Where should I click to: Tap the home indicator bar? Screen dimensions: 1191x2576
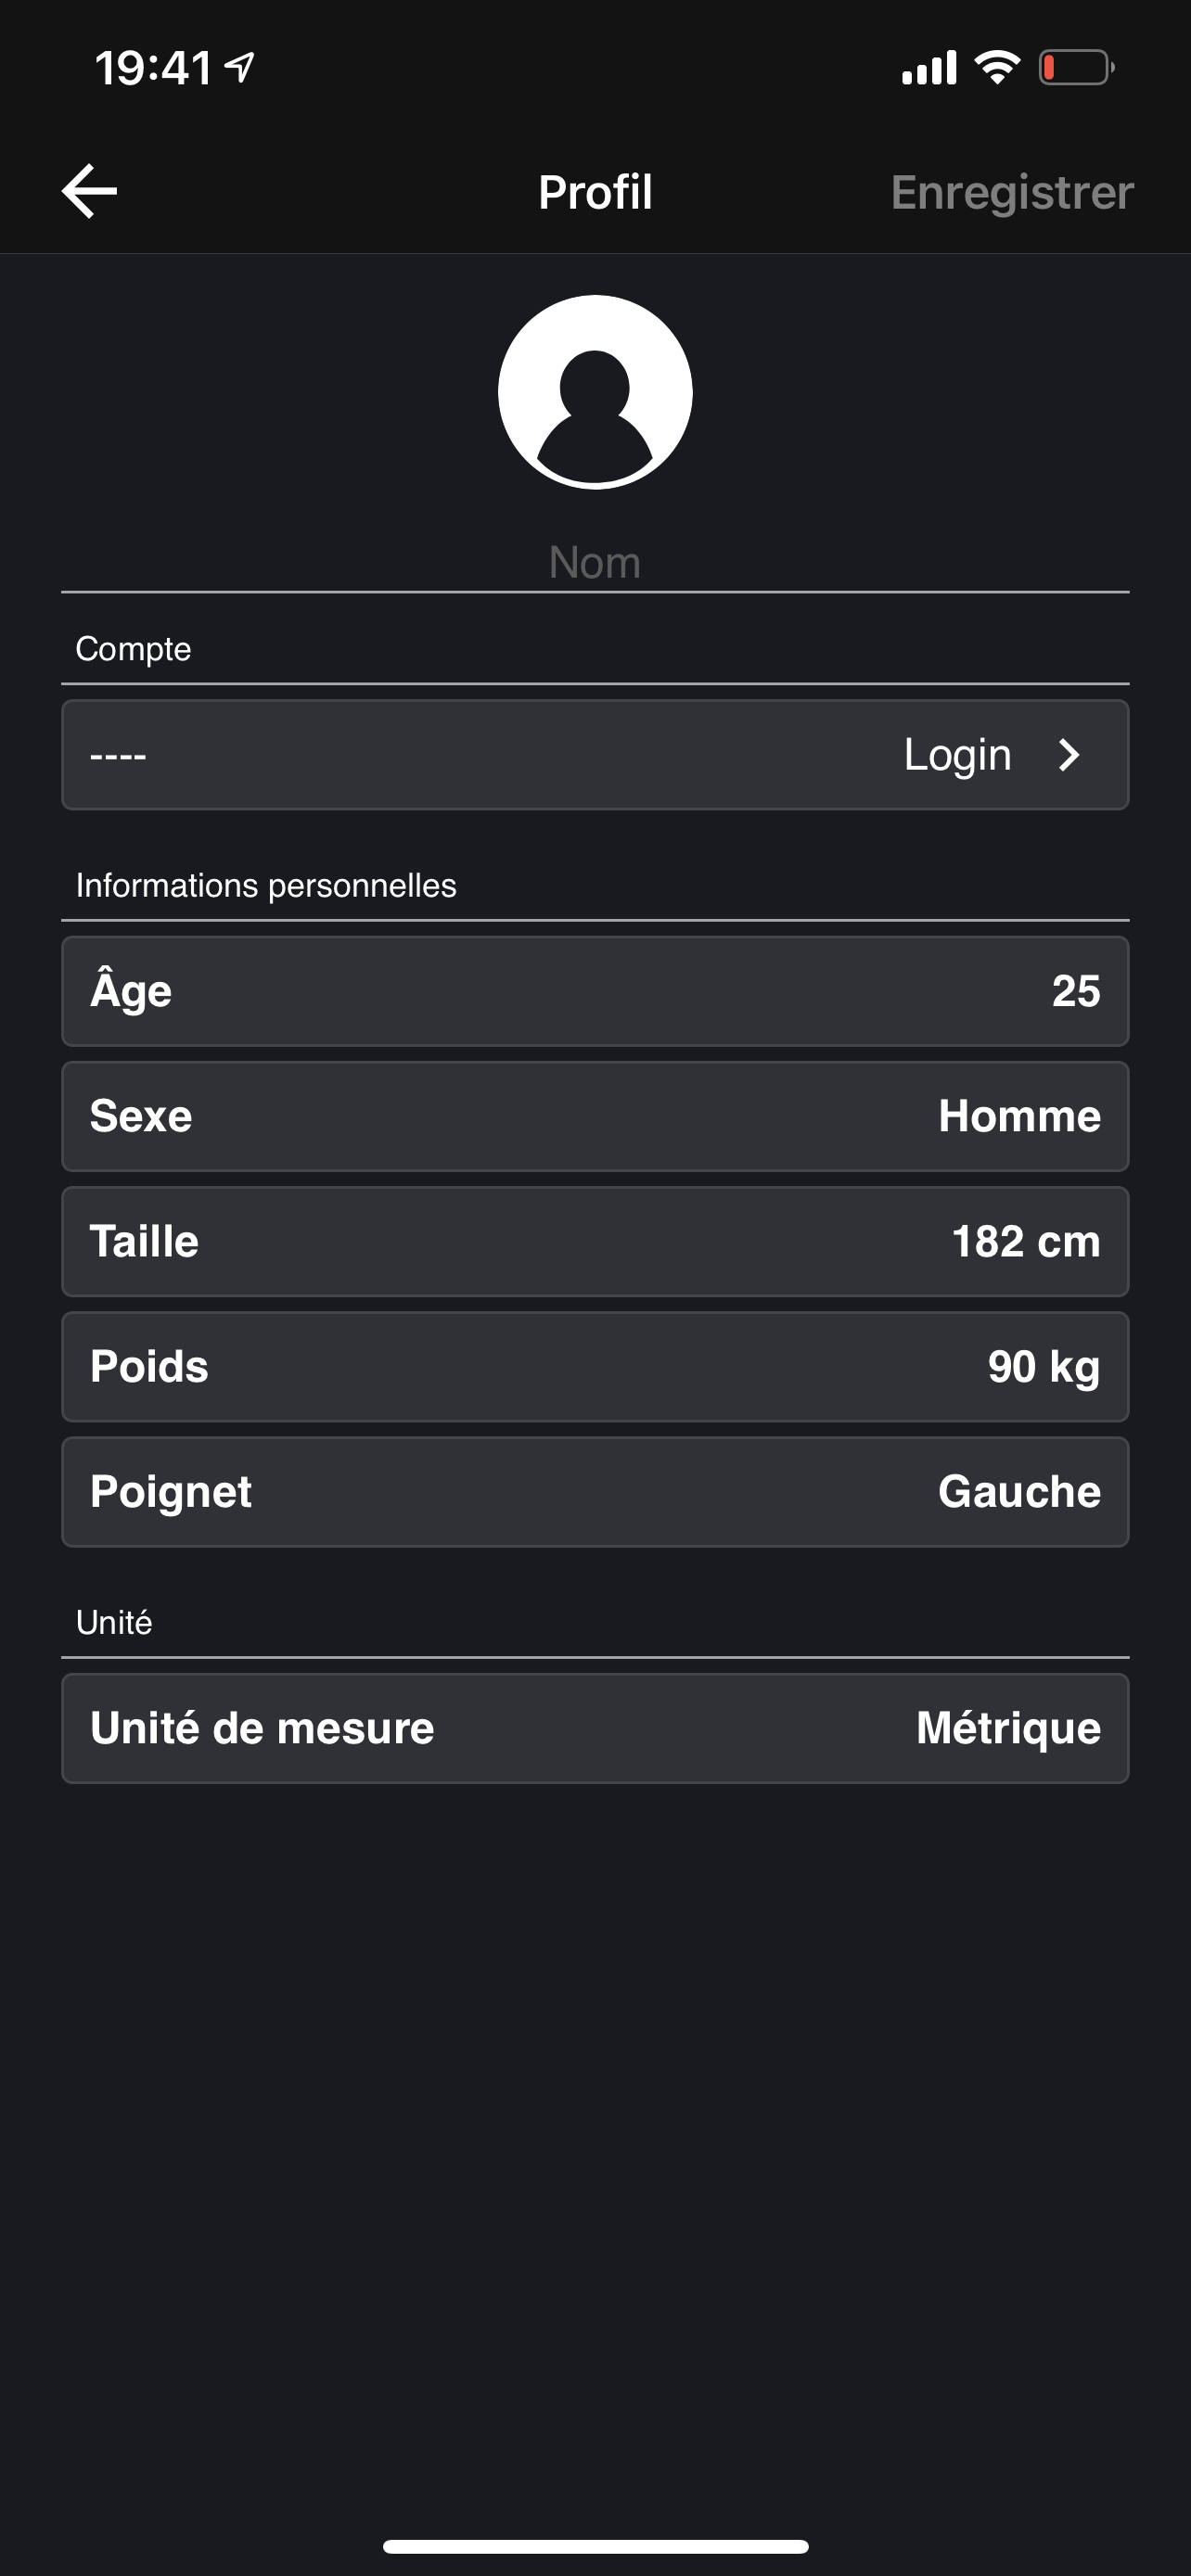pyautogui.click(x=595, y=2546)
